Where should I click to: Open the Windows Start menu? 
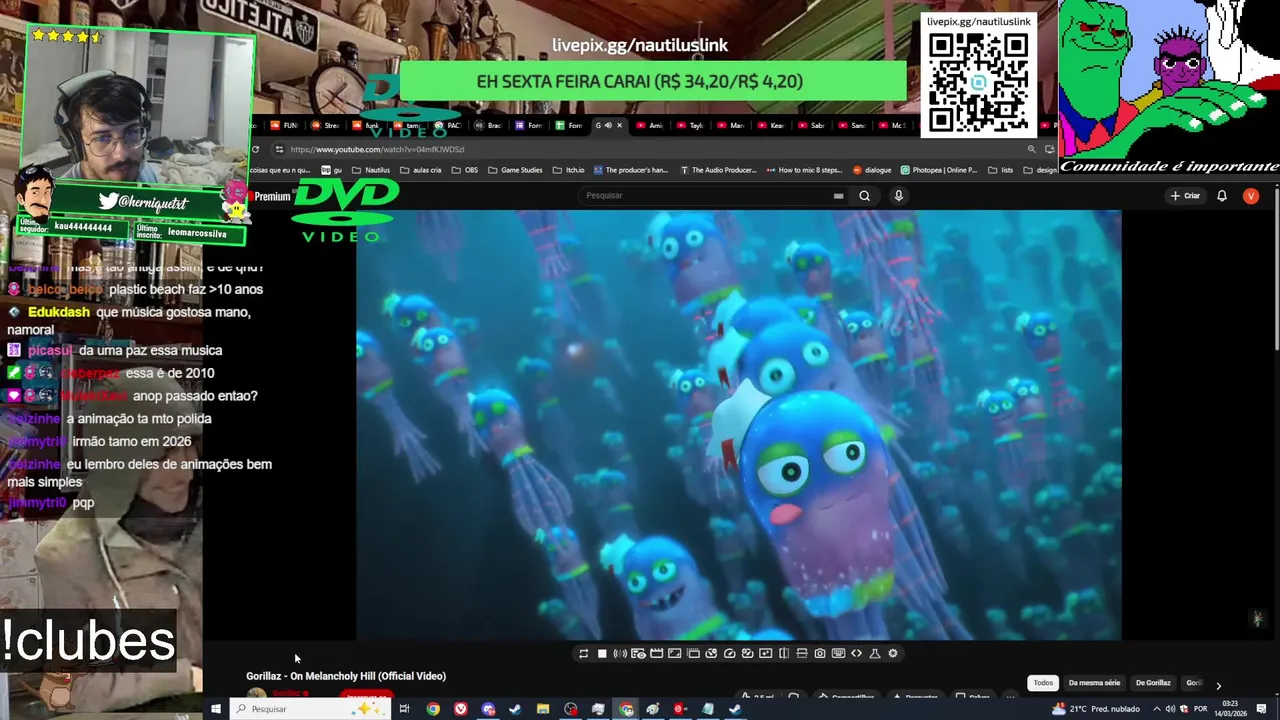point(215,709)
